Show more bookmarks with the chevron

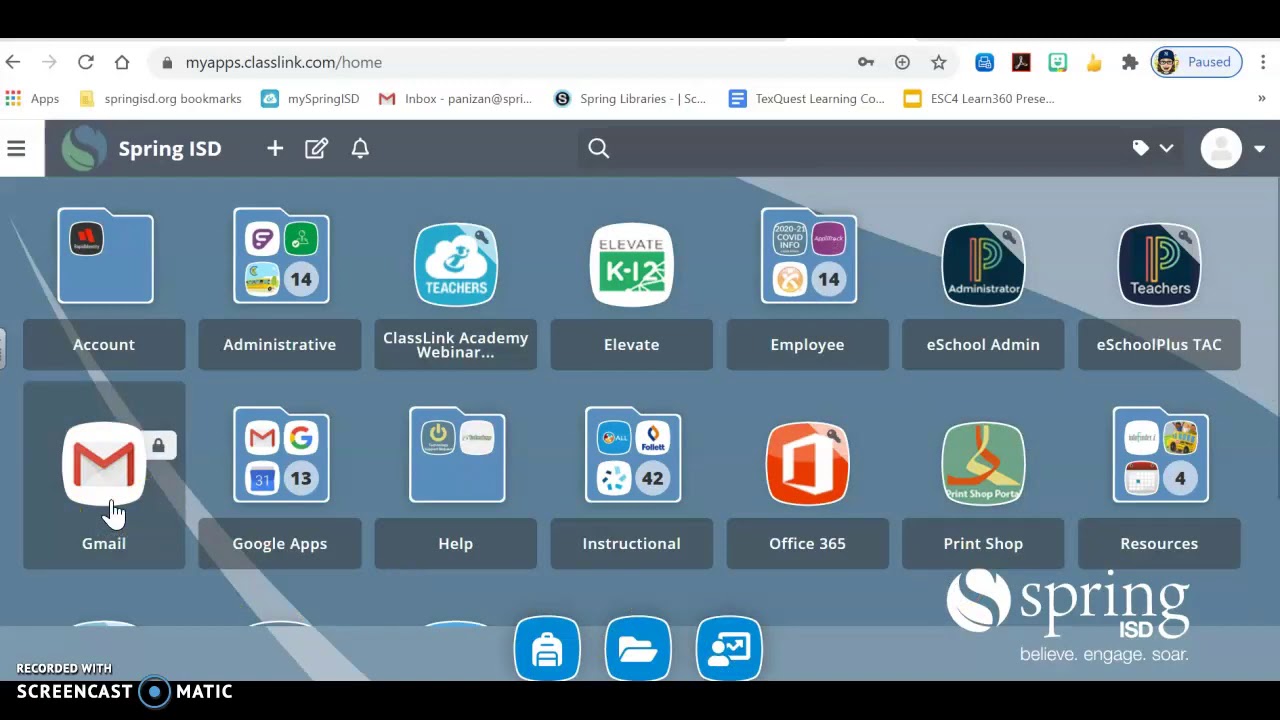pos(1261,98)
